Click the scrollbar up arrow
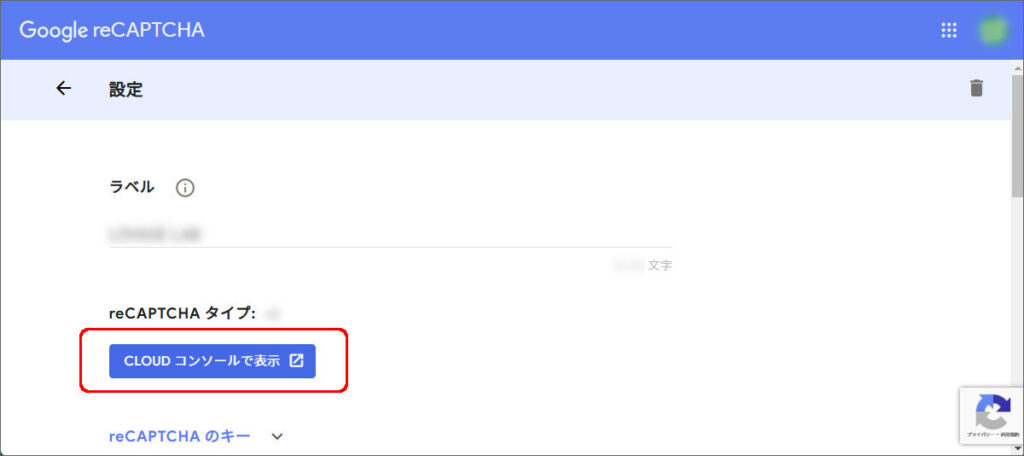The image size is (1024, 456). coord(1017,67)
